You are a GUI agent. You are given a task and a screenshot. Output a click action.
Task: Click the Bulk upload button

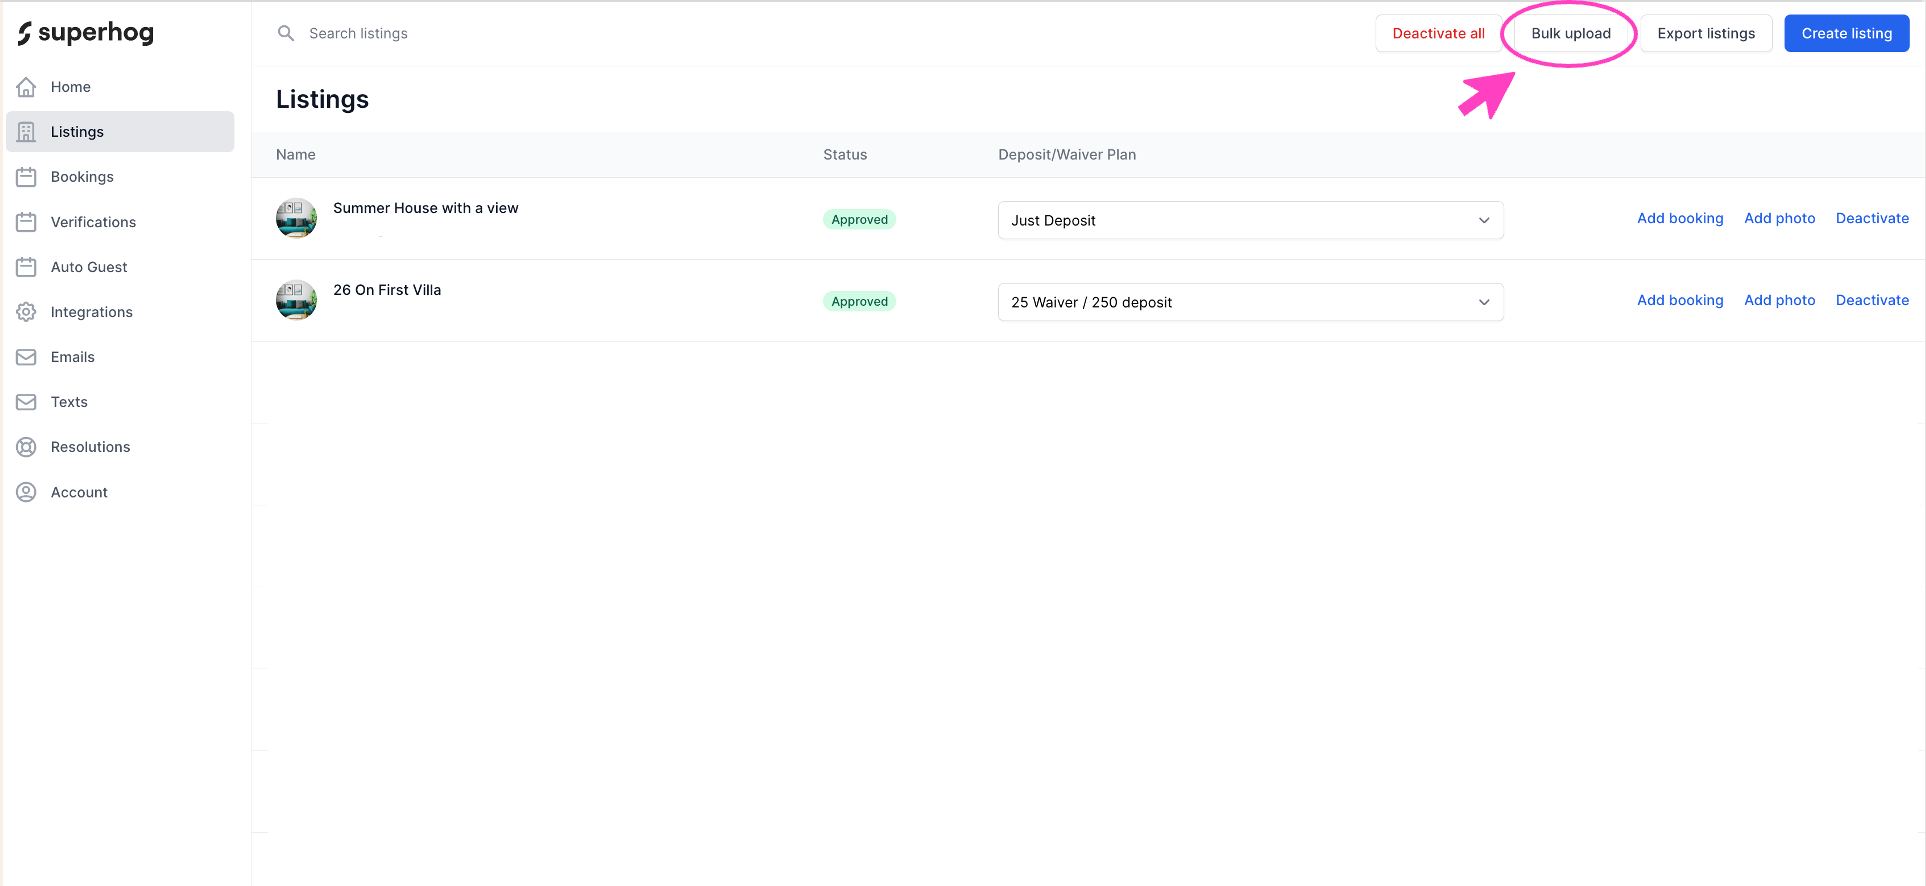coord(1571,33)
